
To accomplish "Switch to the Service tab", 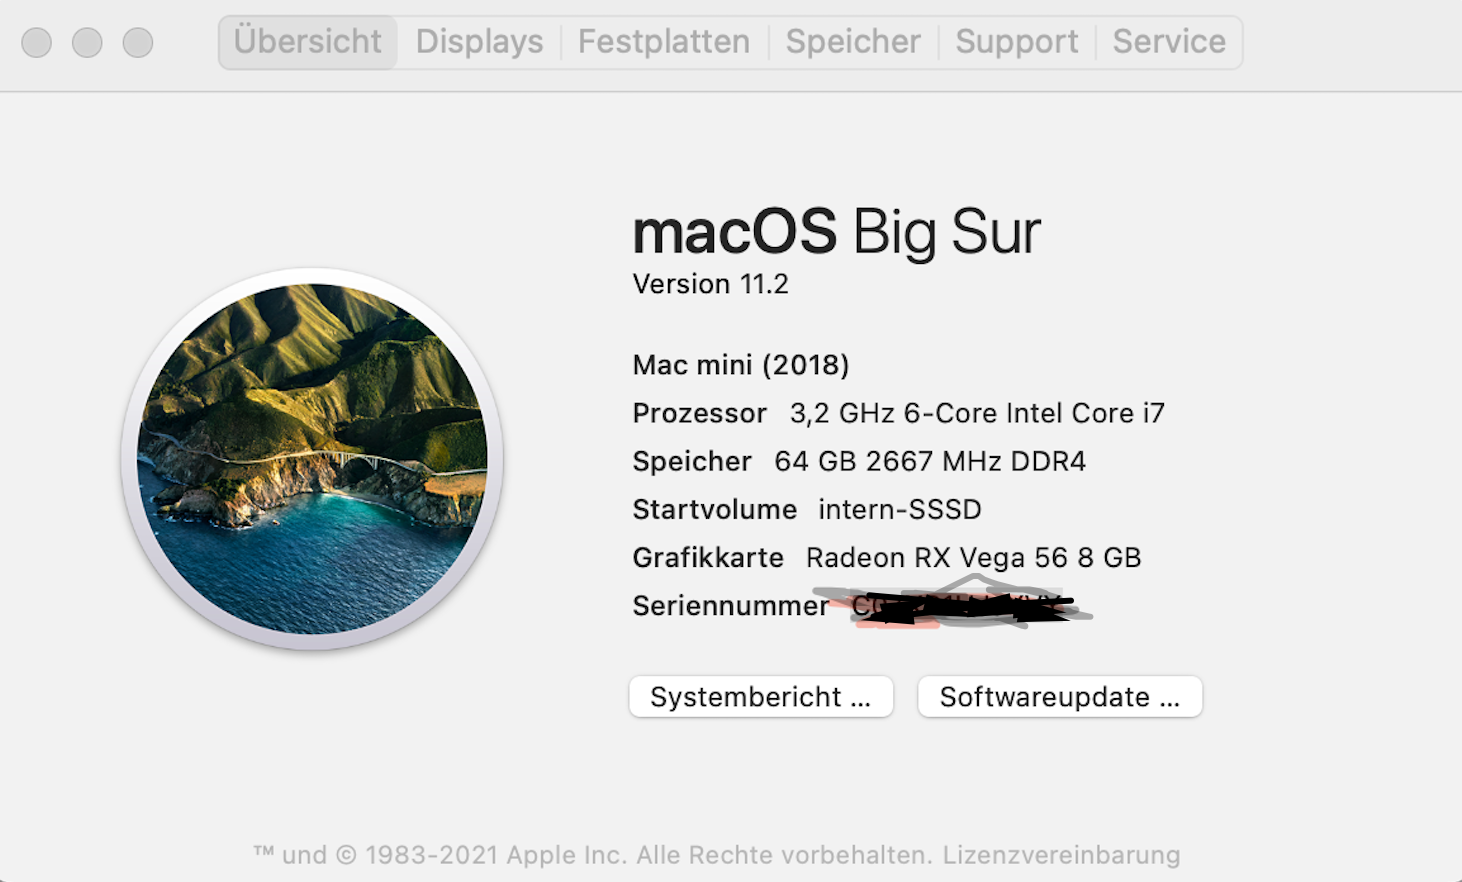I will [1168, 42].
